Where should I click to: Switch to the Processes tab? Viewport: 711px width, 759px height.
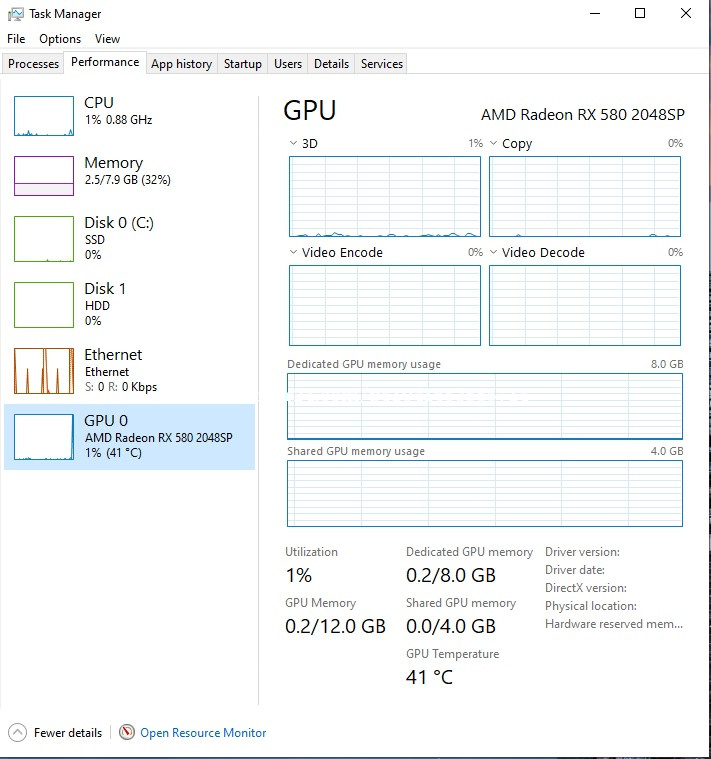(34, 64)
